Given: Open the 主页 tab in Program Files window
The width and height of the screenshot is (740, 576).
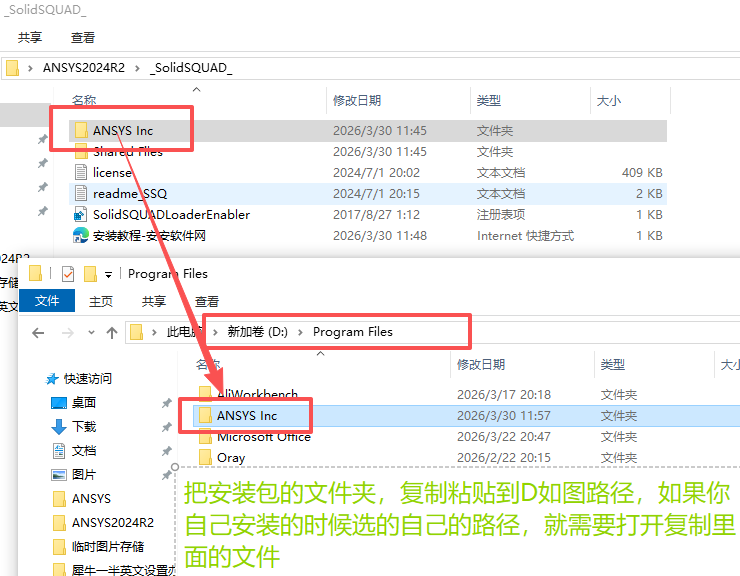Looking at the screenshot, I should tap(101, 301).
